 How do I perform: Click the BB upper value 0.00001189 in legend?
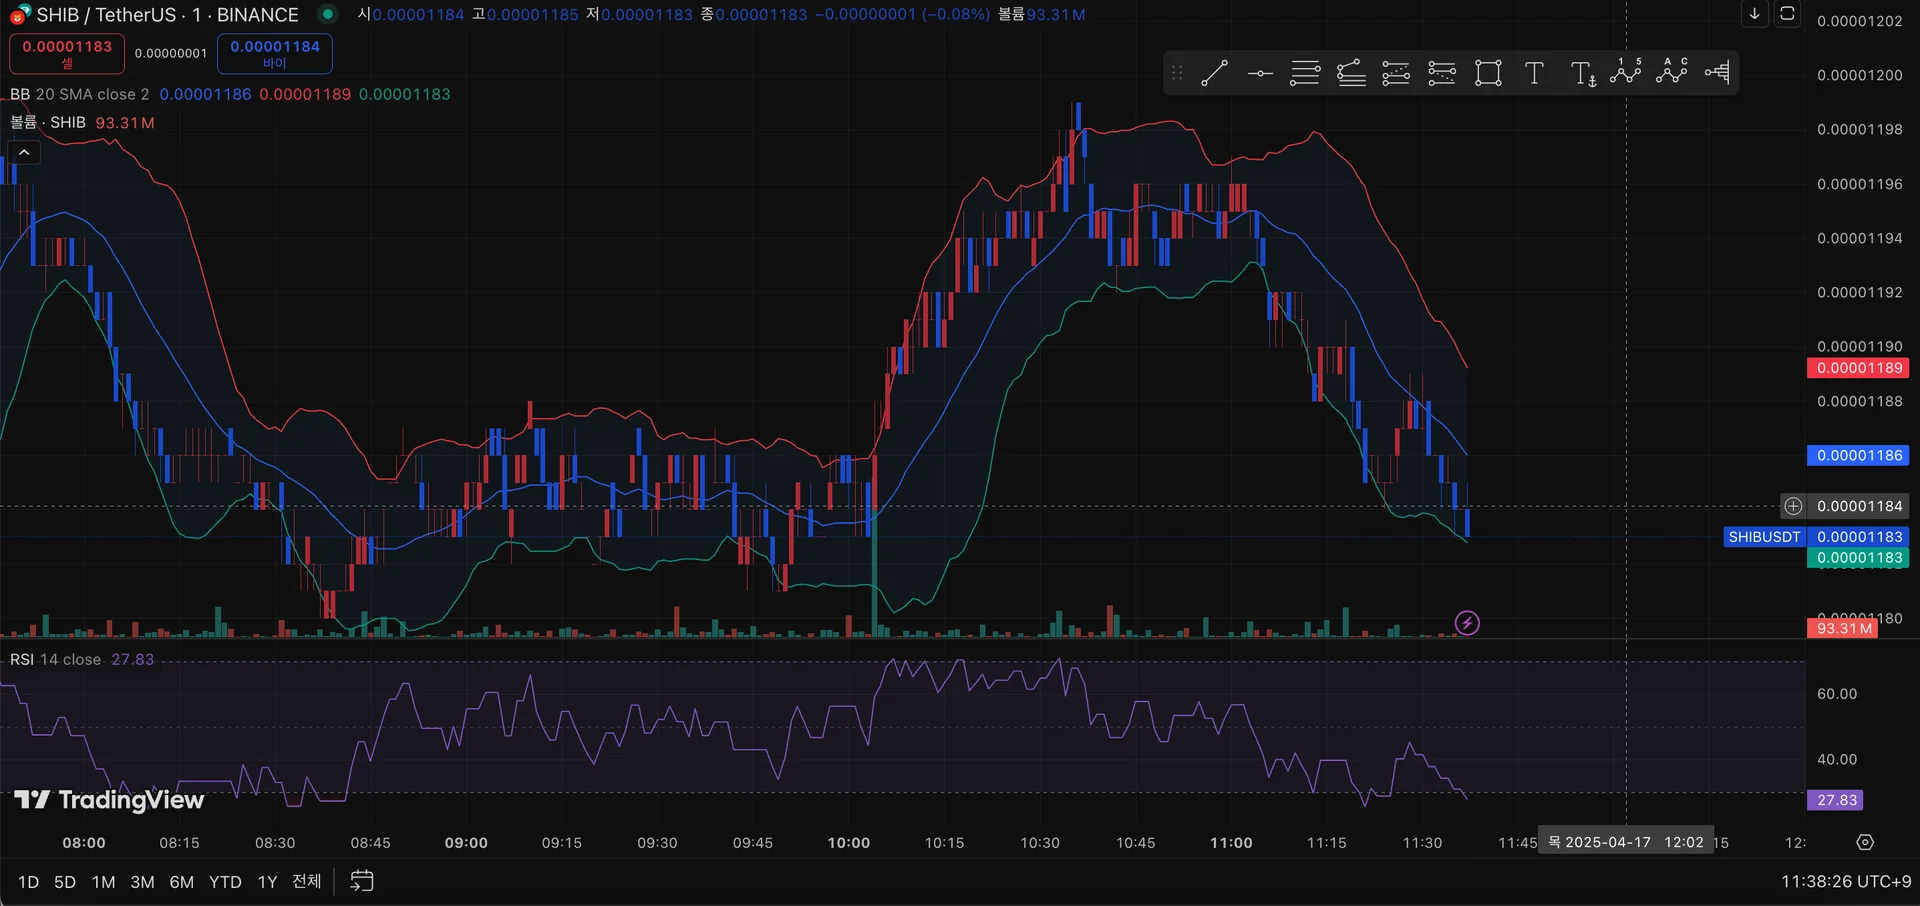[x=305, y=94]
